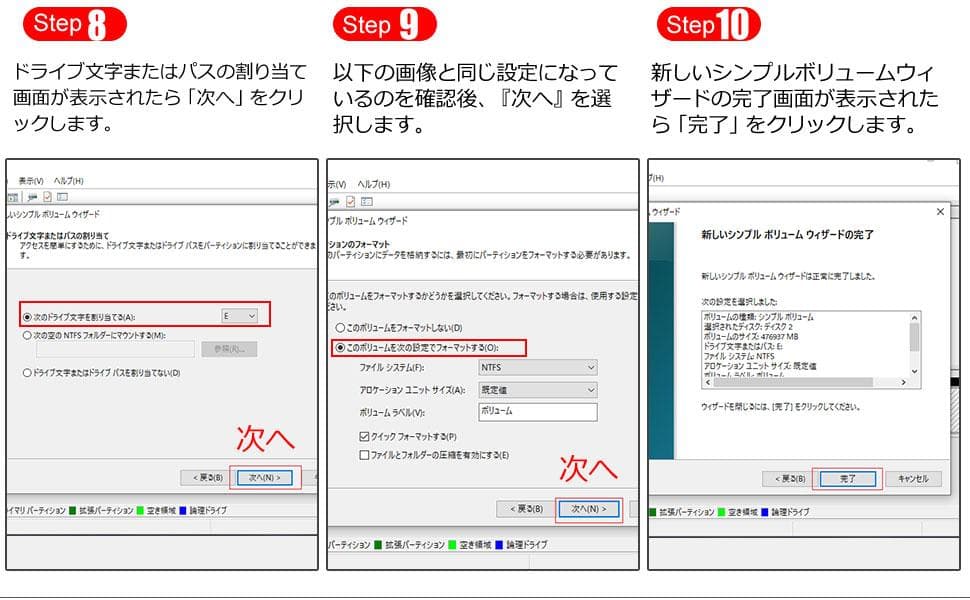970x600 pixels.
Task: Click inside the ボリューム ラベル input field
Action: 537,413
